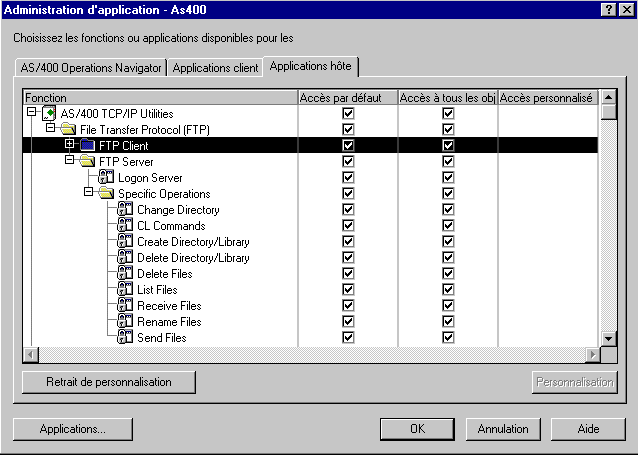Cancel with the Annulation button
The image size is (638, 456).
503,429
